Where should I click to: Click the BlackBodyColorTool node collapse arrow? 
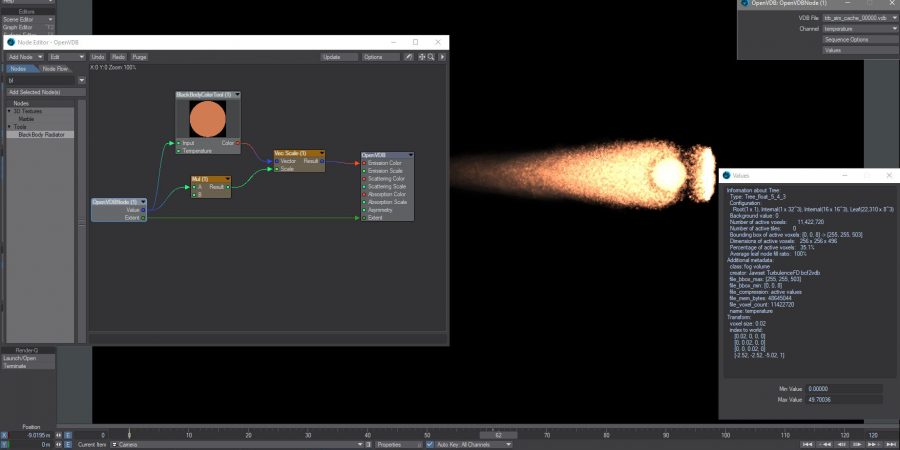pyautogui.click(x=236, y=94)
